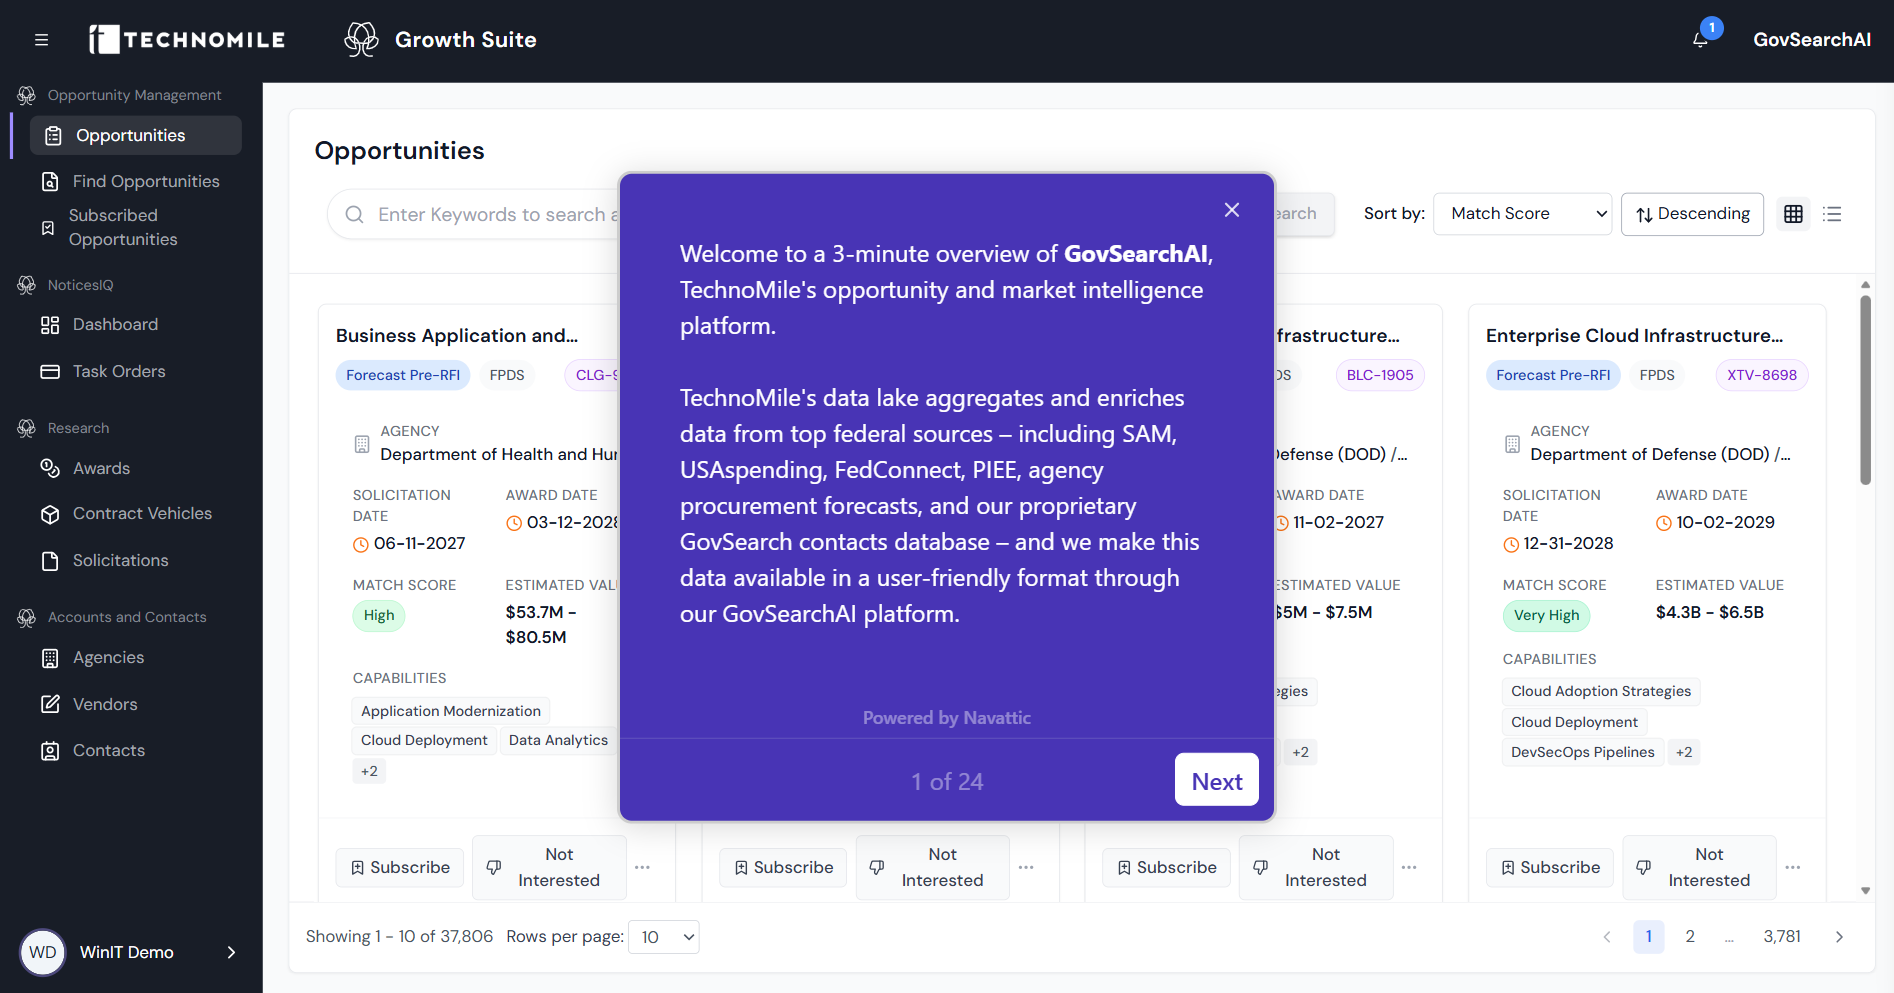The image size is (1894, 993).
Task: Toggle Descending sort order
Action: [1692, 214]
